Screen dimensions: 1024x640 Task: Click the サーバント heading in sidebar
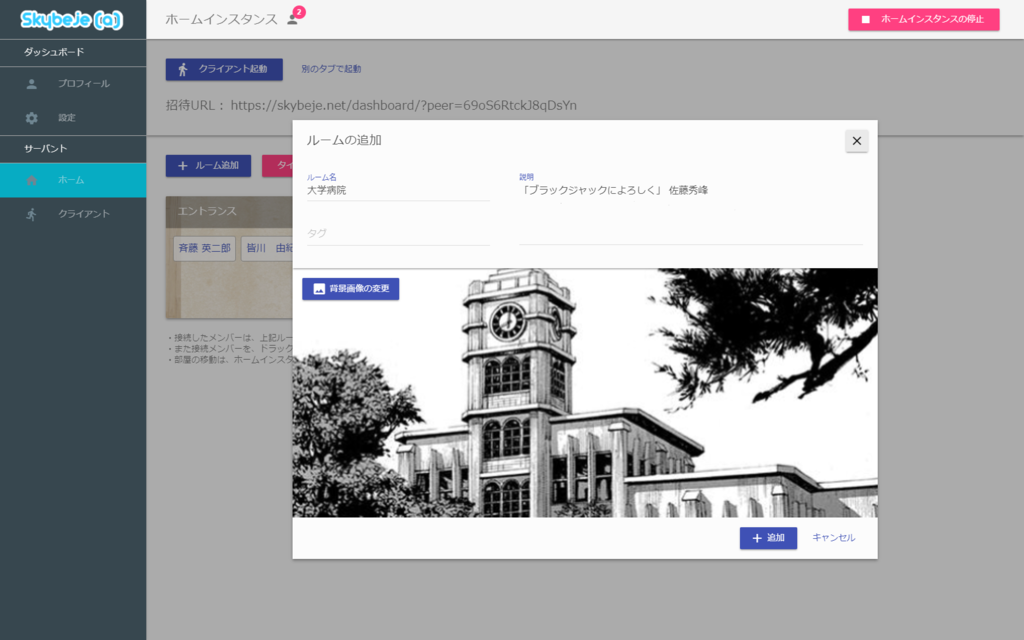pos(46,149)
